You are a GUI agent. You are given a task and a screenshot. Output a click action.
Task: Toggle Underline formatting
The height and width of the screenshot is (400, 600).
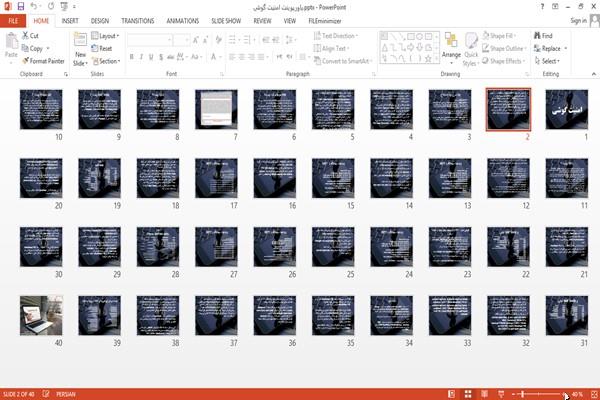pyautogui.click(x=151, y=57)
